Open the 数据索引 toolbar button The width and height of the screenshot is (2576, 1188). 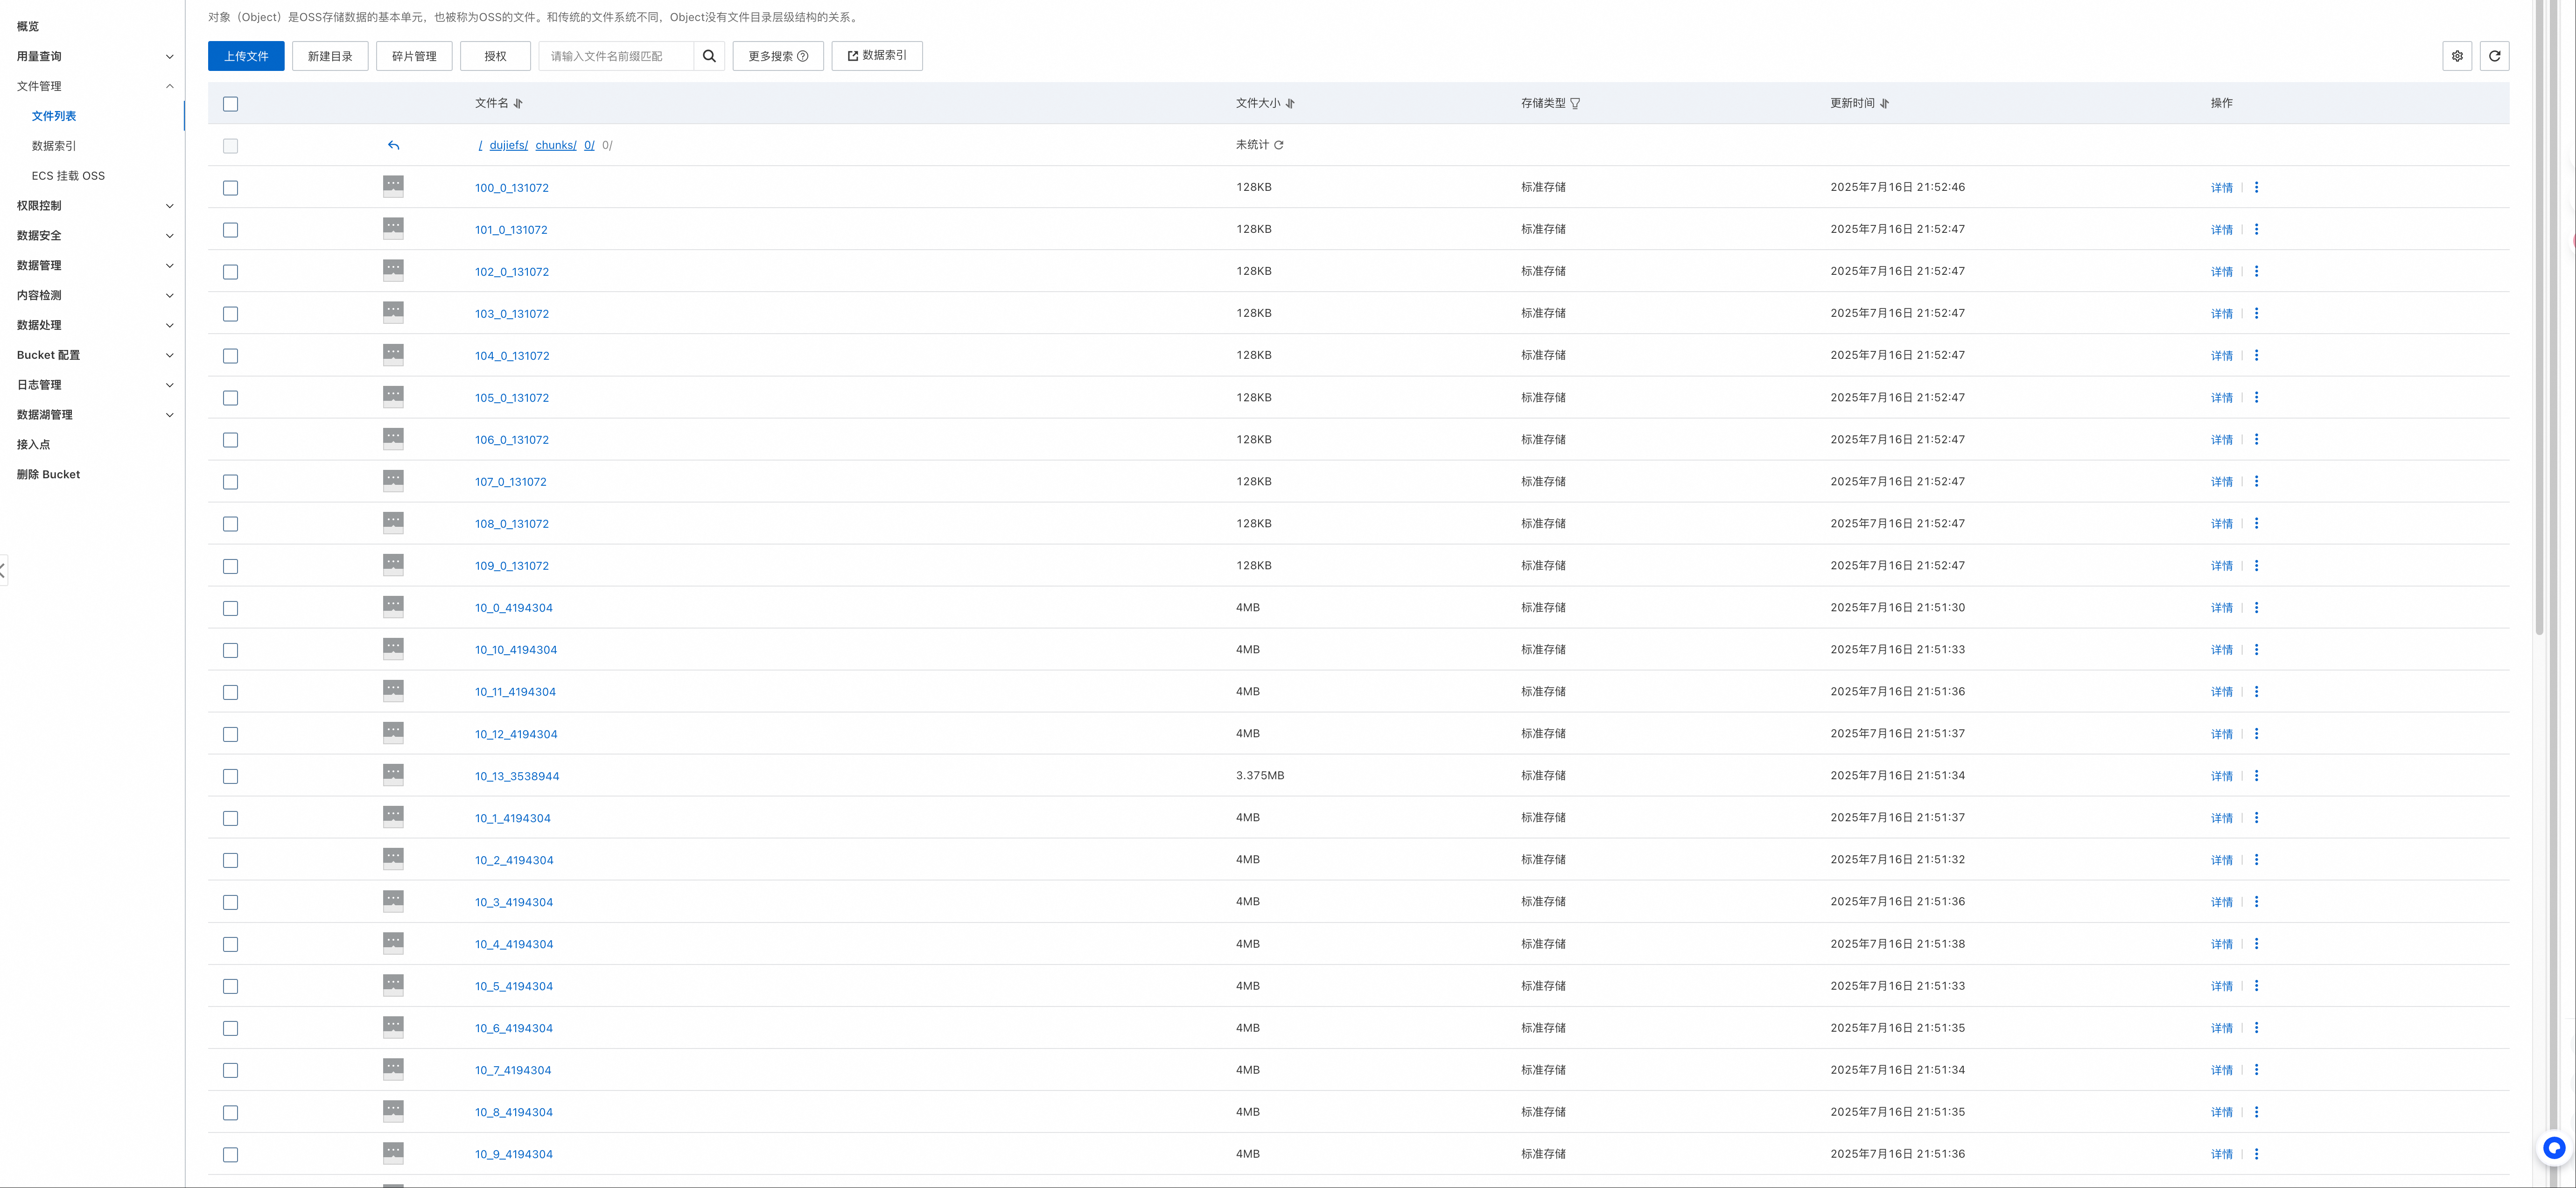(x=877, y=56)
